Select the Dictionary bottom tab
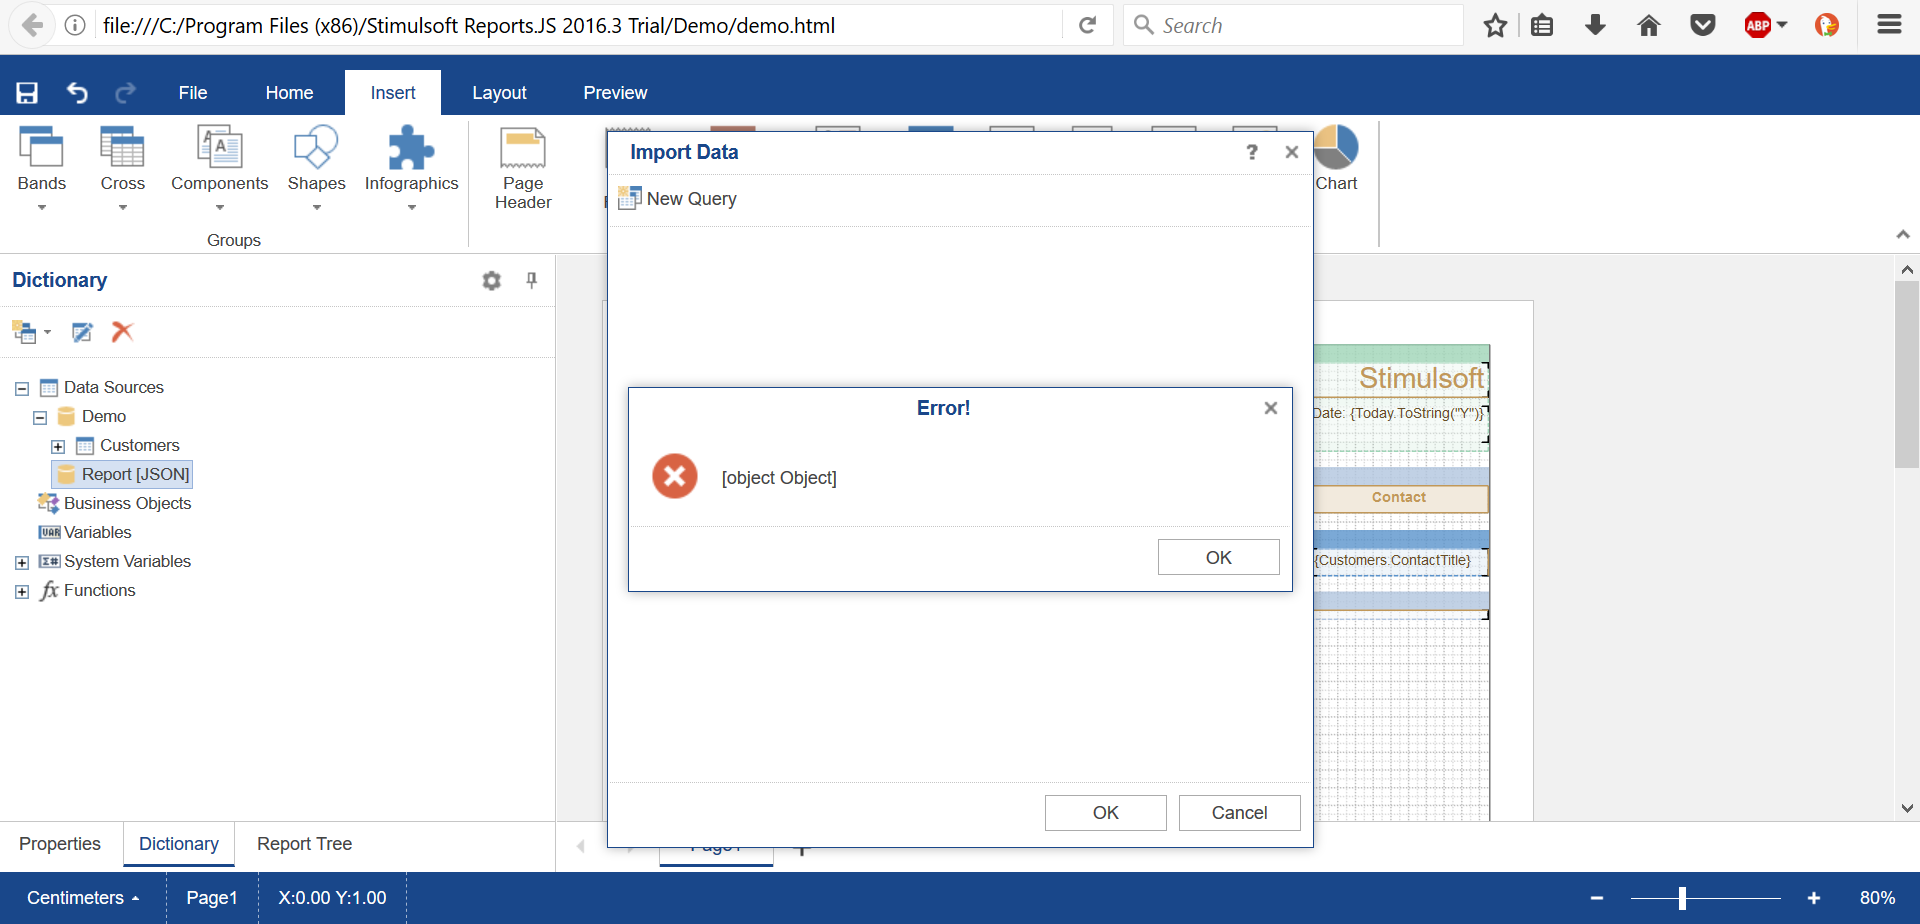Viewport: 1920px width, 924px height. pos(179,844)
